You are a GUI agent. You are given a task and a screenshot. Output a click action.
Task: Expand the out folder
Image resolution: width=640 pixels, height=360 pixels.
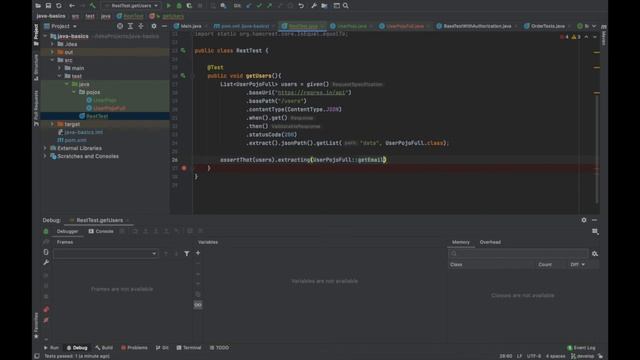click(53, 52)
